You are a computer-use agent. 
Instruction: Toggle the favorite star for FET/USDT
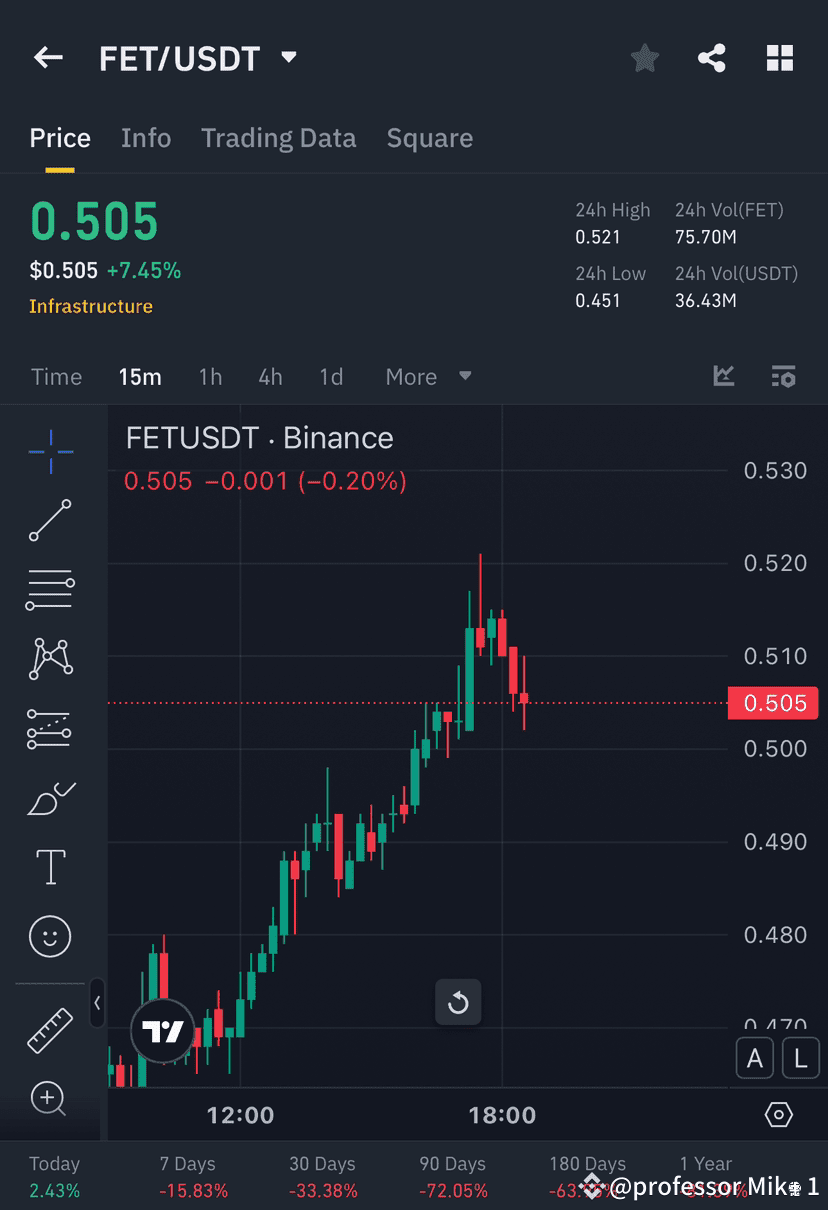click(644, 58)
